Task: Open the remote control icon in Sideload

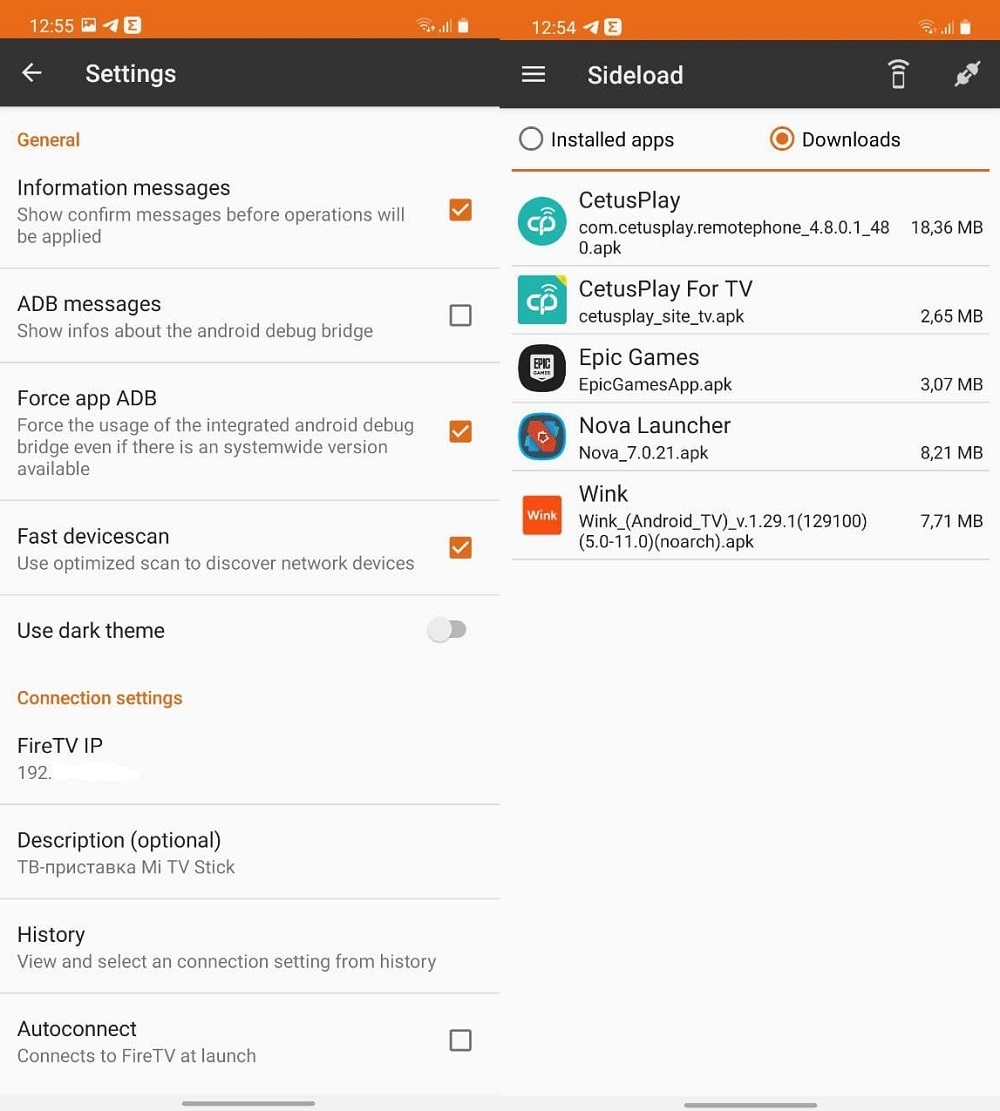Action: coord(898,74)
